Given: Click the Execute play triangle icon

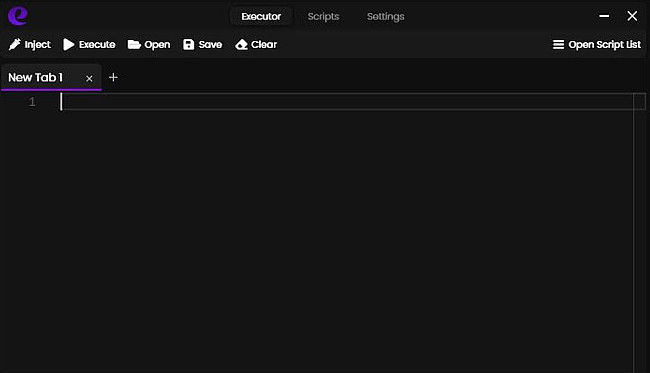Looking at the screenshot, I should [x=68, y=44].
